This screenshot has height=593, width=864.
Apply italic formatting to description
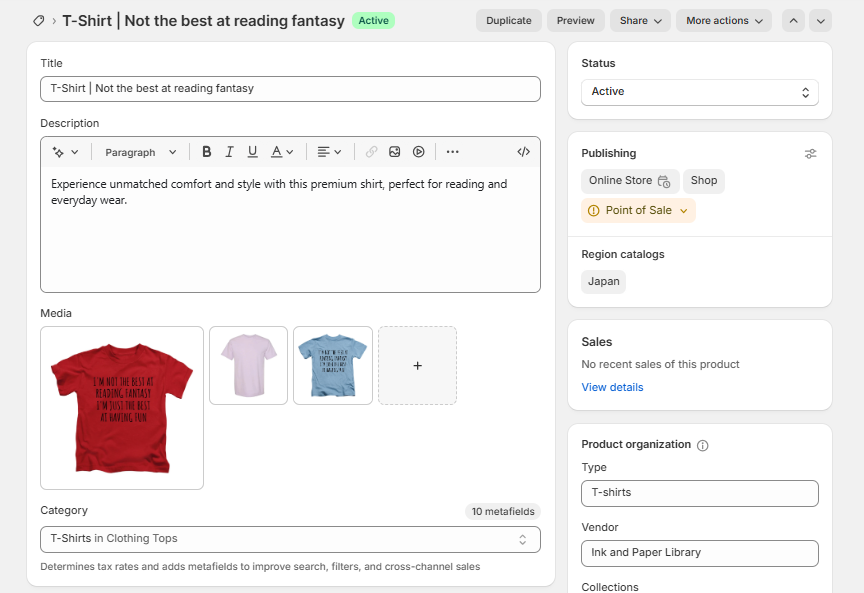229,152
